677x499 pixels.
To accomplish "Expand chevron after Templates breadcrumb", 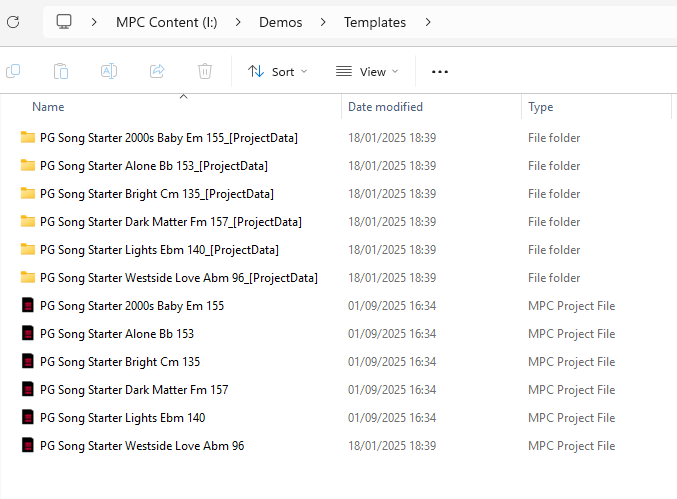I will (428, 22).
